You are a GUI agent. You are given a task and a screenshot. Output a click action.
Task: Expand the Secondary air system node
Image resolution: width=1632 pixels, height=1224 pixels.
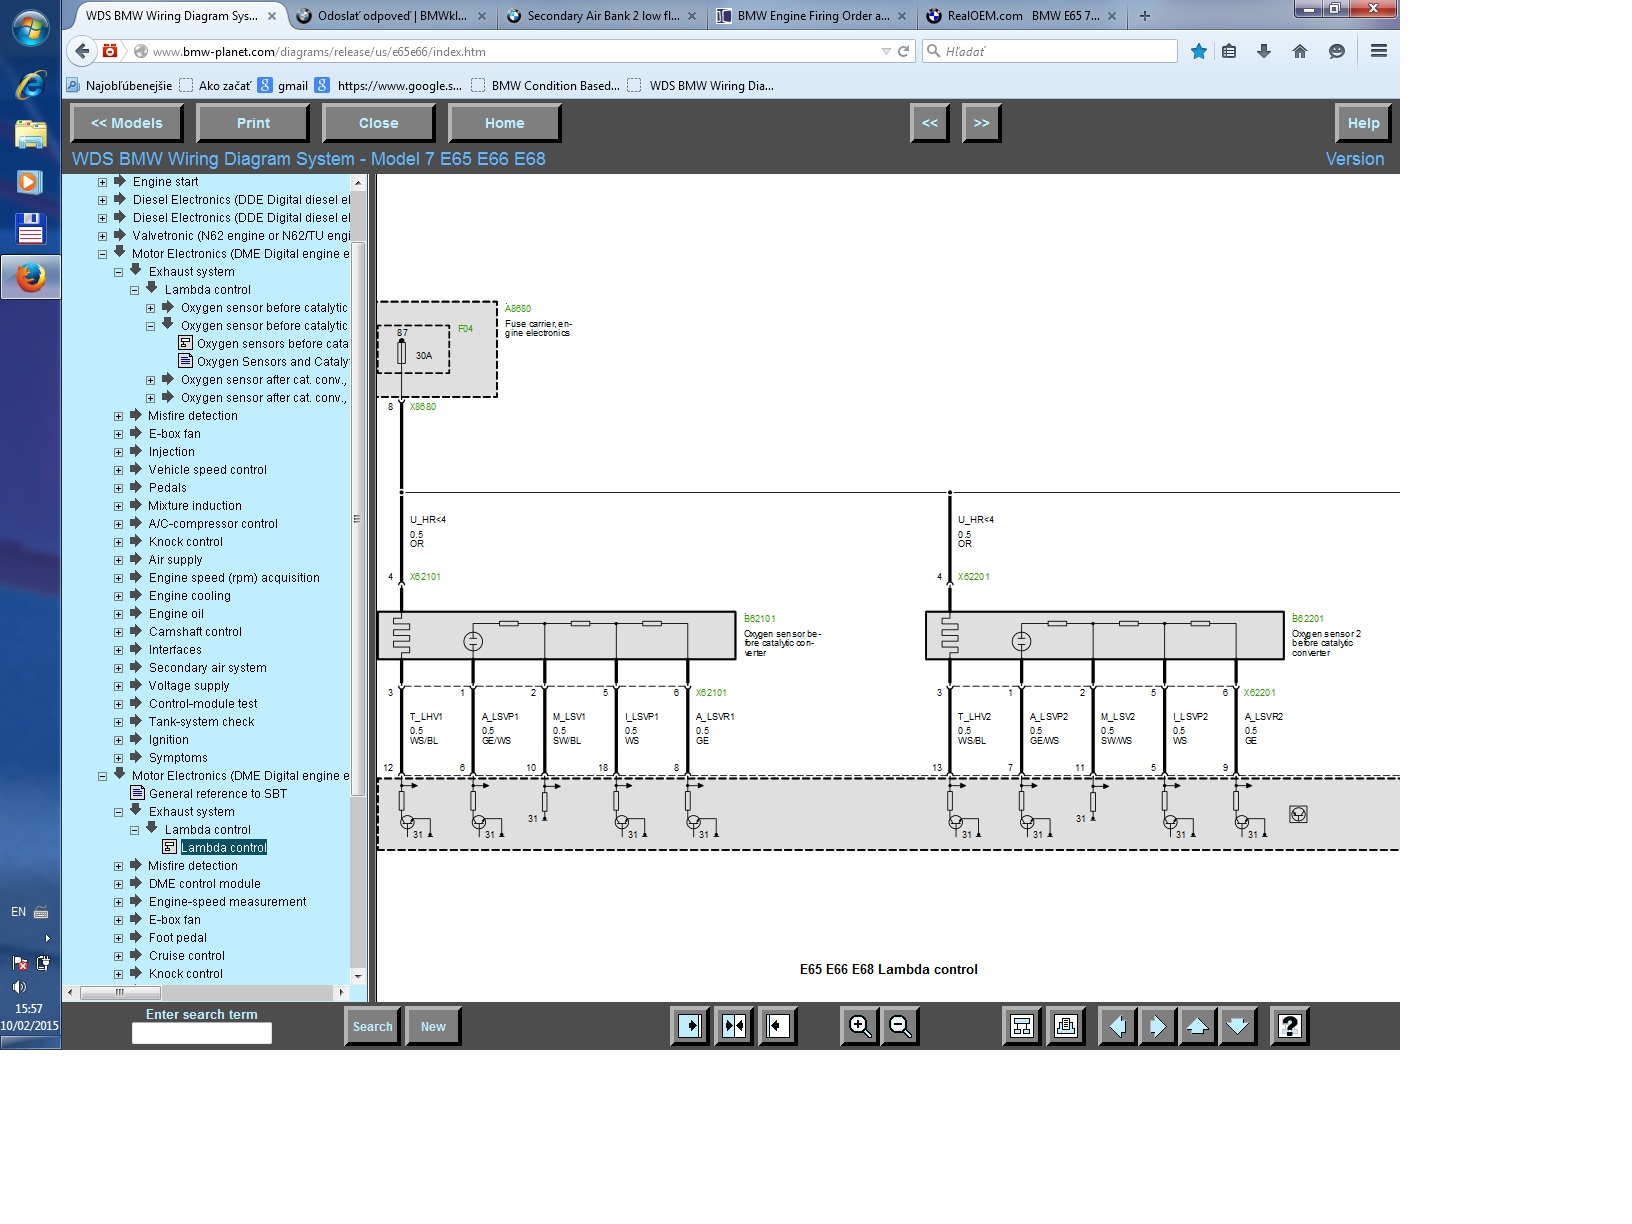pos(118,668)
